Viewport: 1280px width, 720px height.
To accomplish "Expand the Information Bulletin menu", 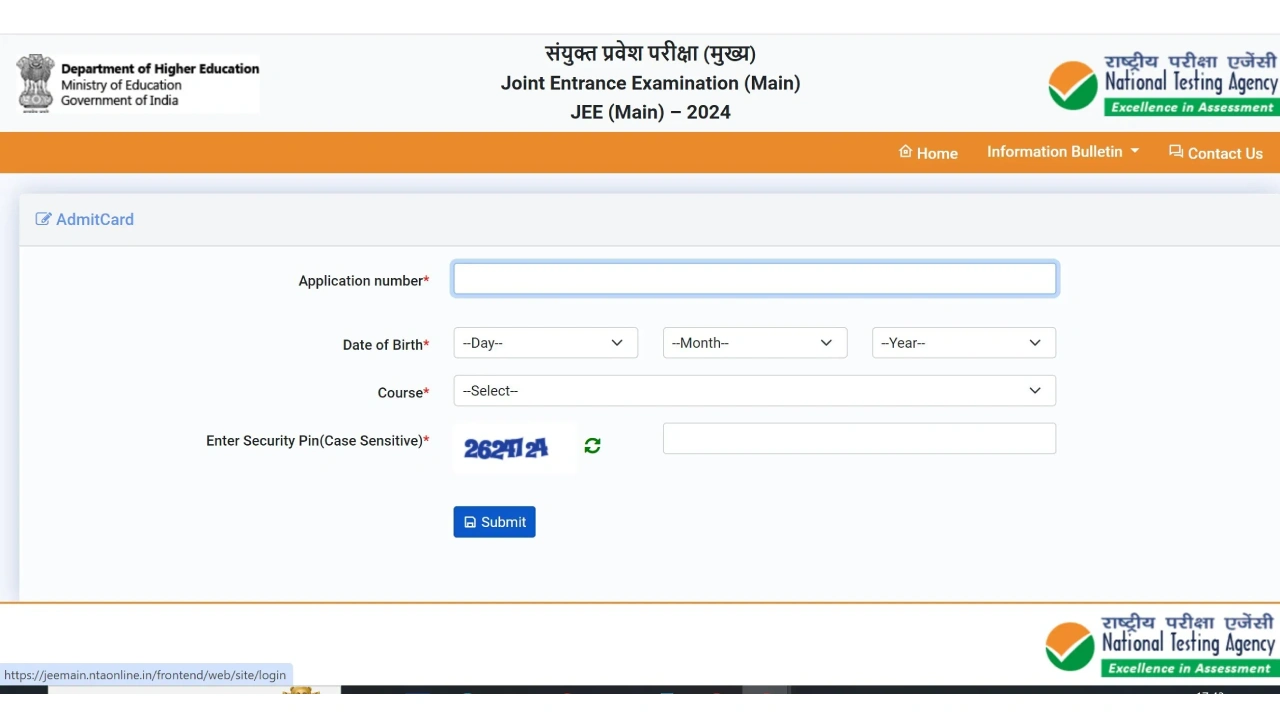I will [1062, 151].
